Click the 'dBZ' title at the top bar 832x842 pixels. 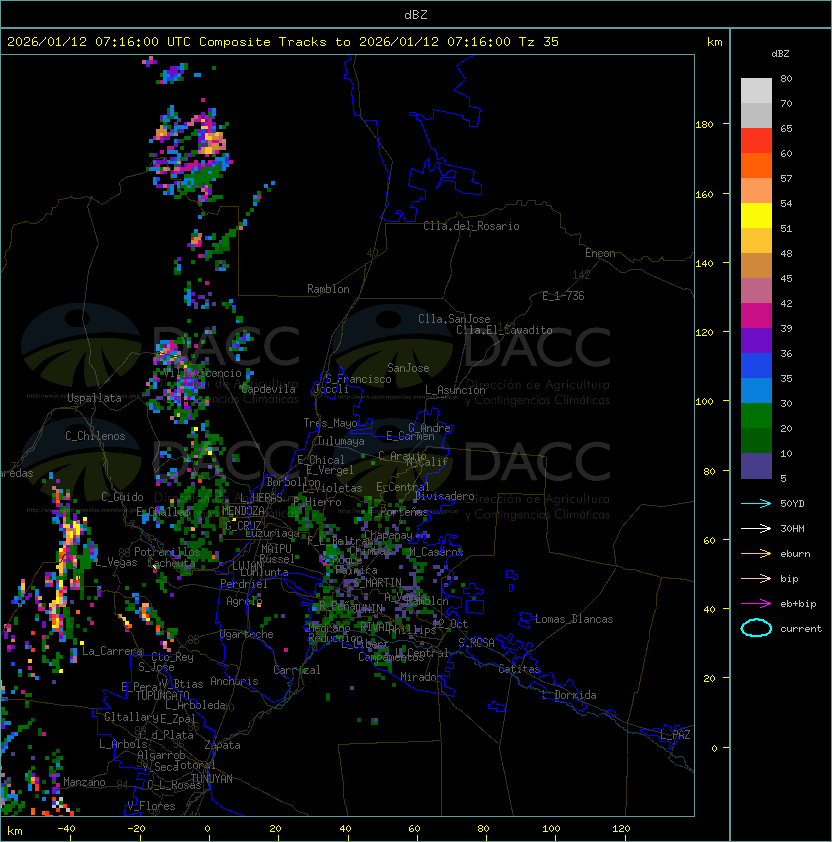coord(416,15)
